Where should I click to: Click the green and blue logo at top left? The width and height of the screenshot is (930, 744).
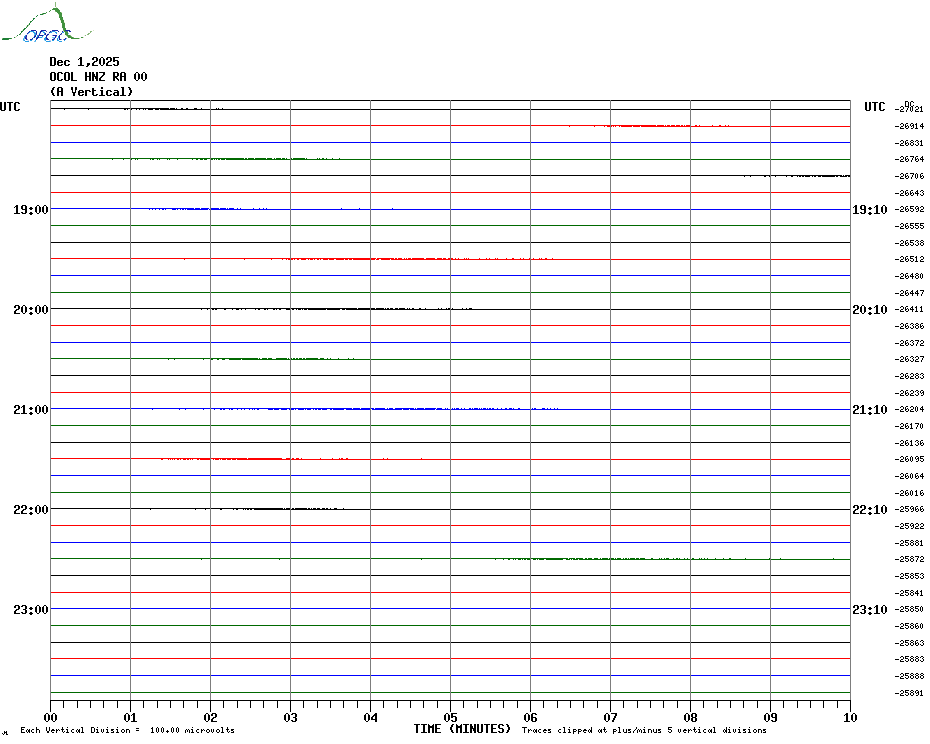pyautogui.click(x=36, y=26)
